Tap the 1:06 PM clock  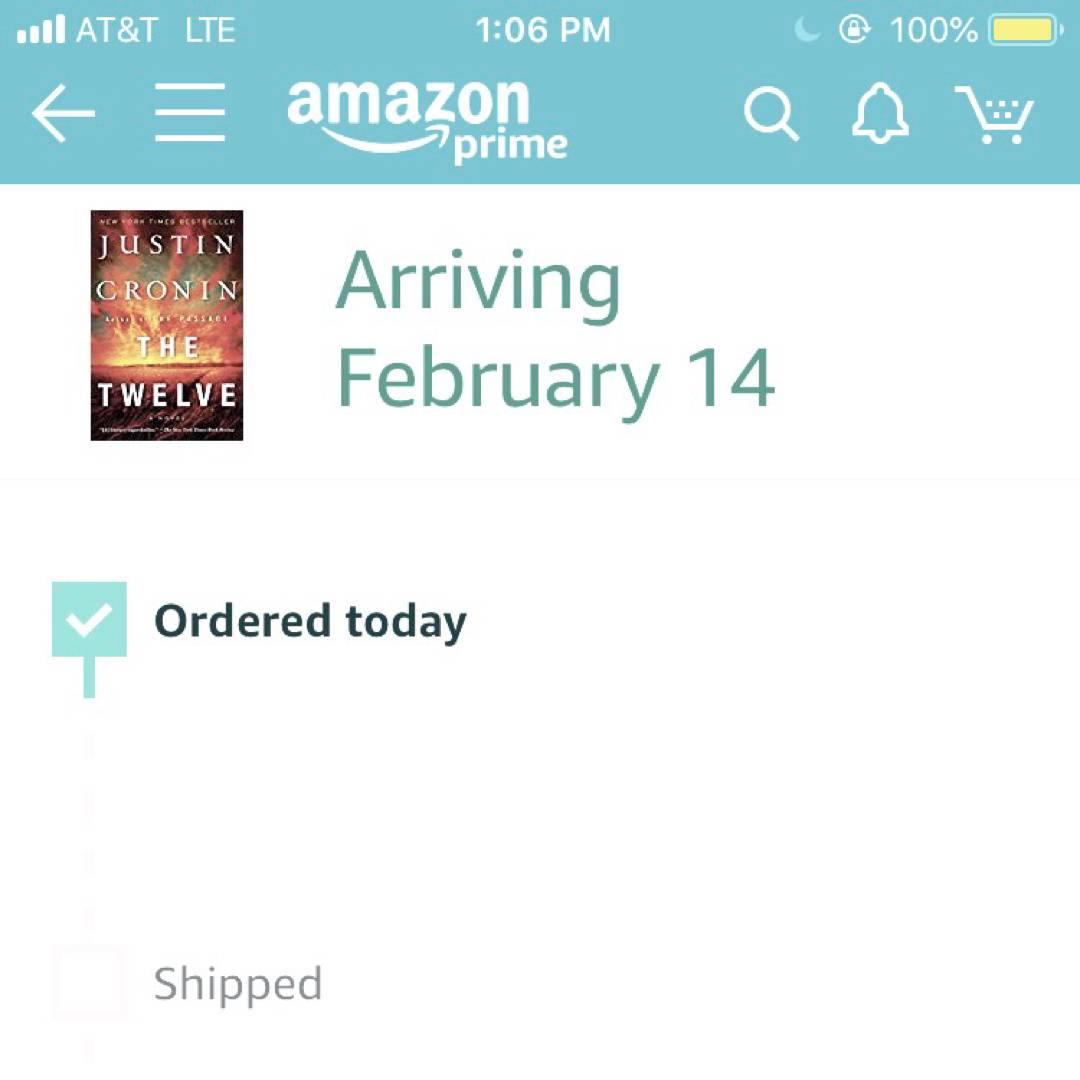[543, 30]
